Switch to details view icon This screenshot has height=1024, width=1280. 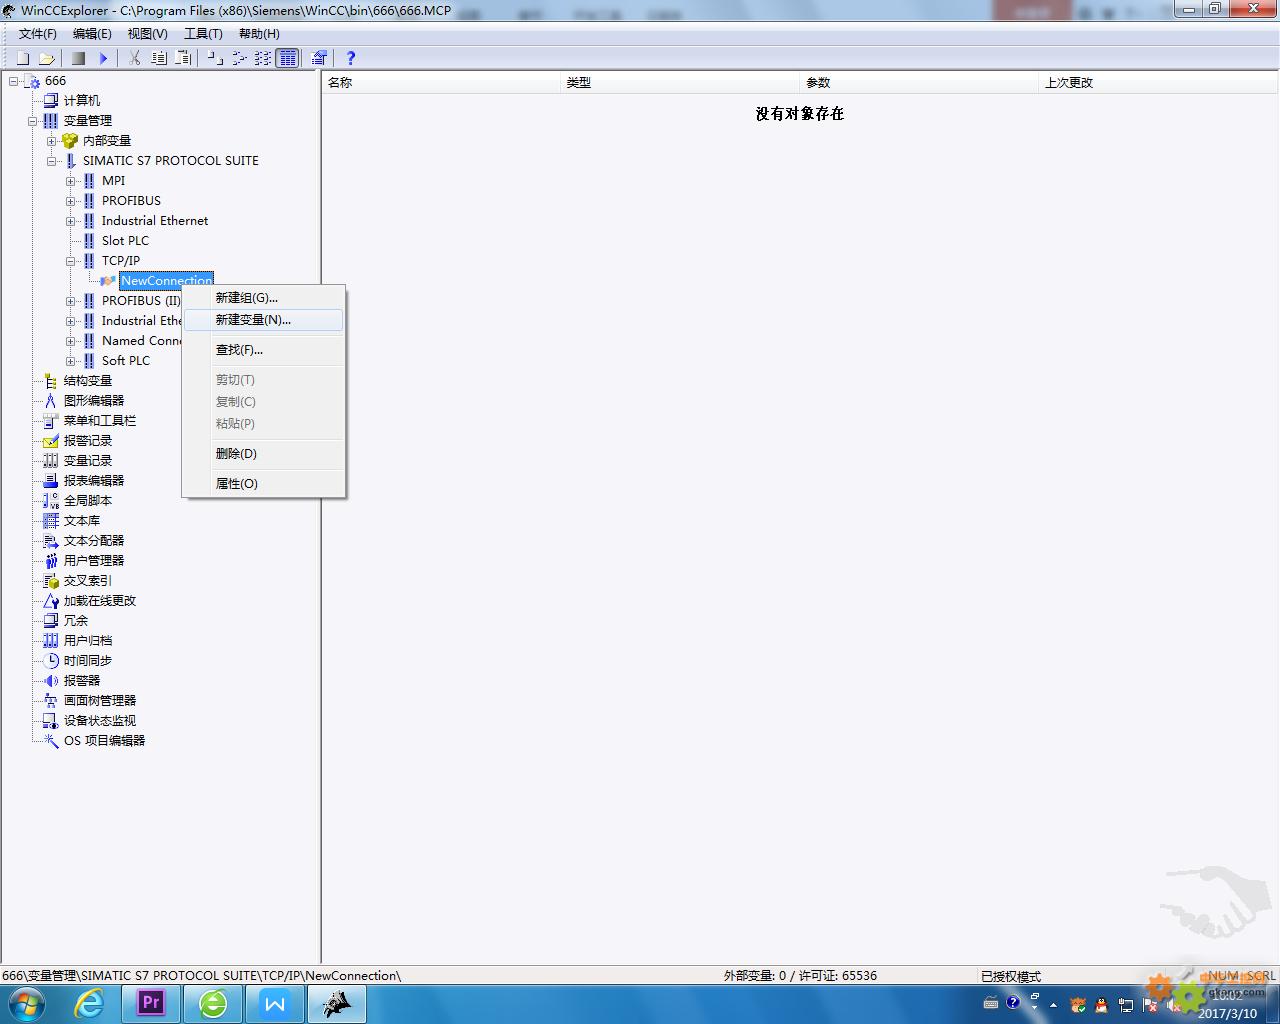(x=288, y=58)
